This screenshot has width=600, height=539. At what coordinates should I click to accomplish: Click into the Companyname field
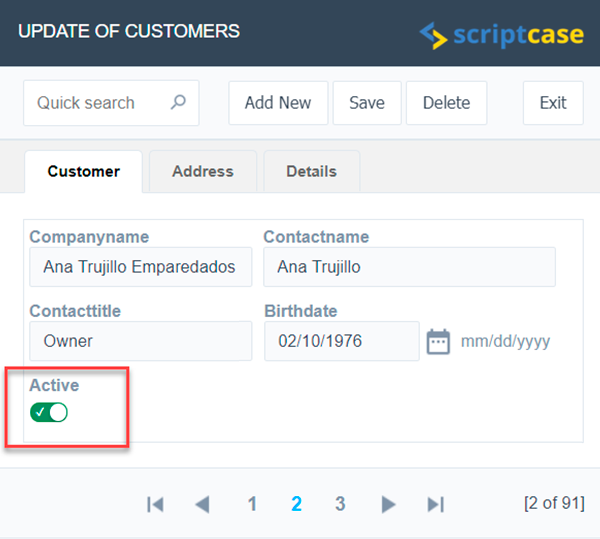[140, 267]
